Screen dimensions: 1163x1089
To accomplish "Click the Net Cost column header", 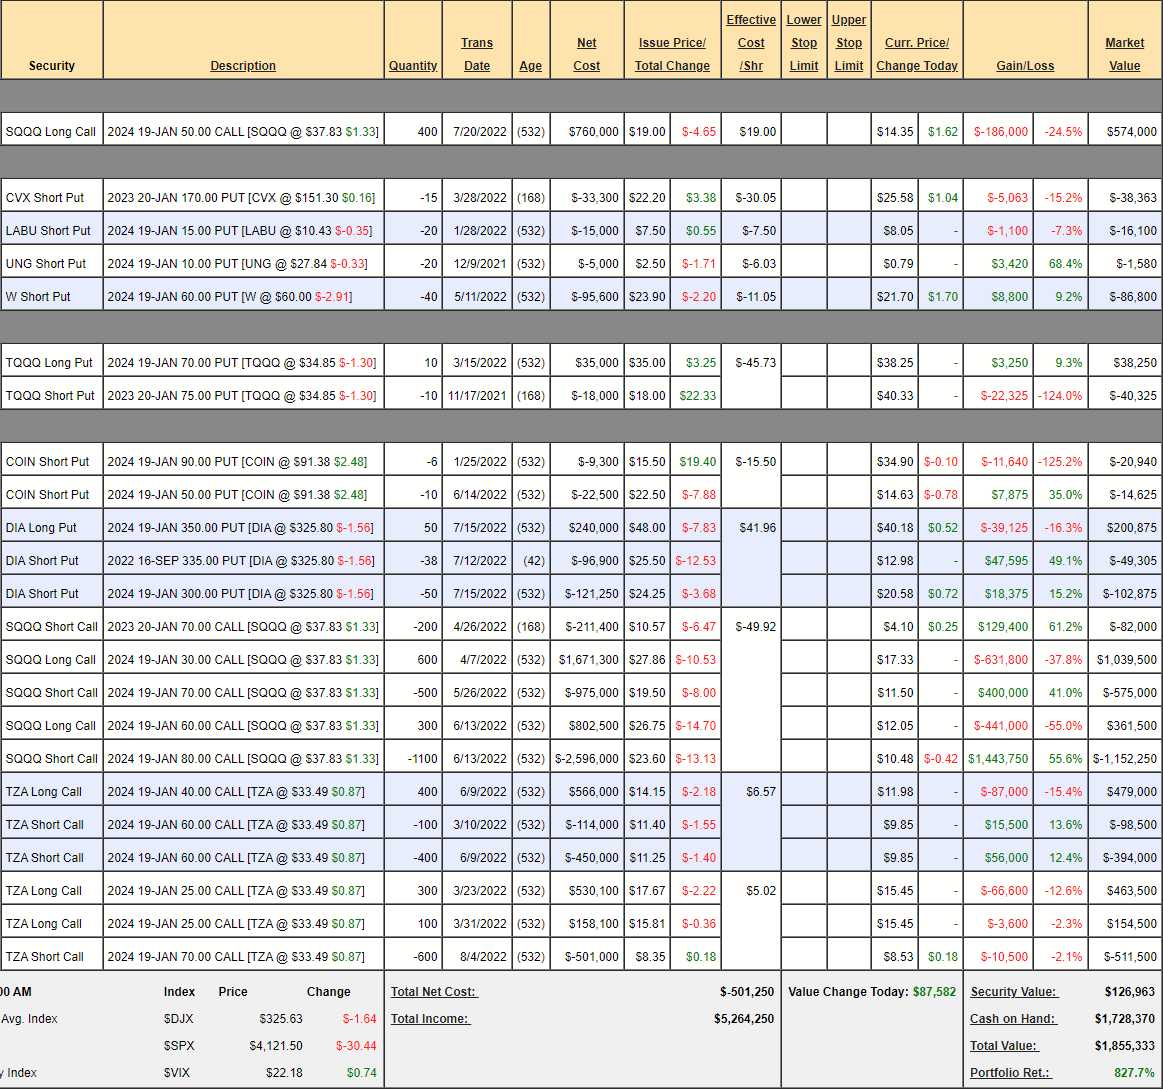I will click(x=587, y=54).
